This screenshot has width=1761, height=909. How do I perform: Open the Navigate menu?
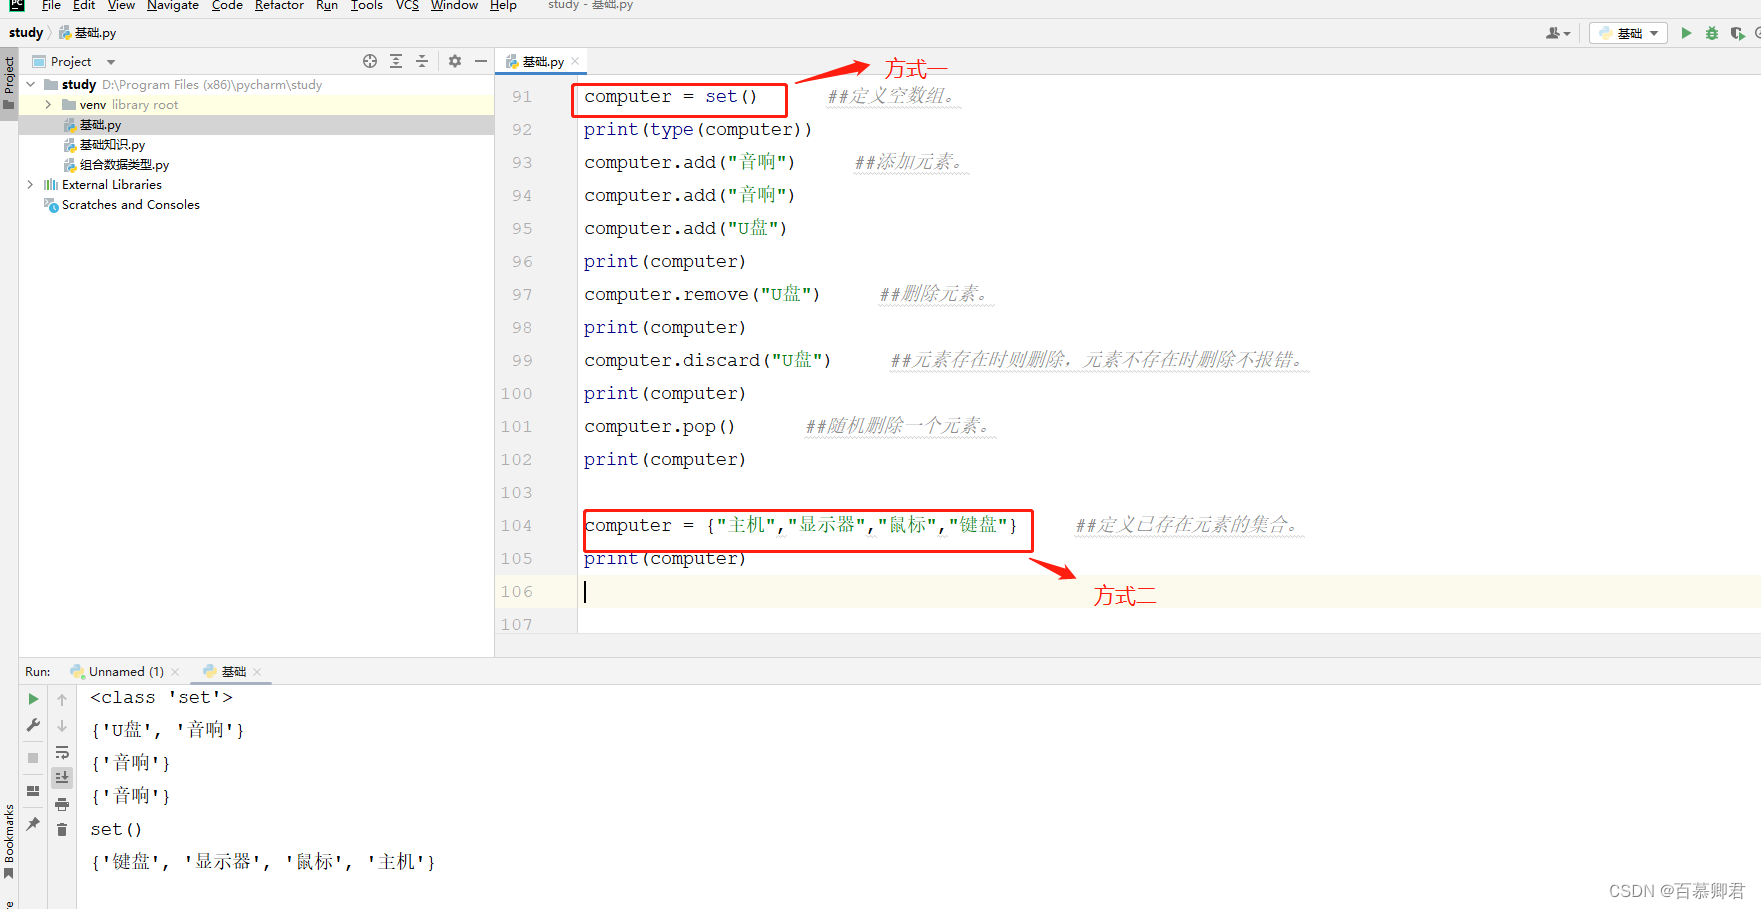(x=173, y=6)
